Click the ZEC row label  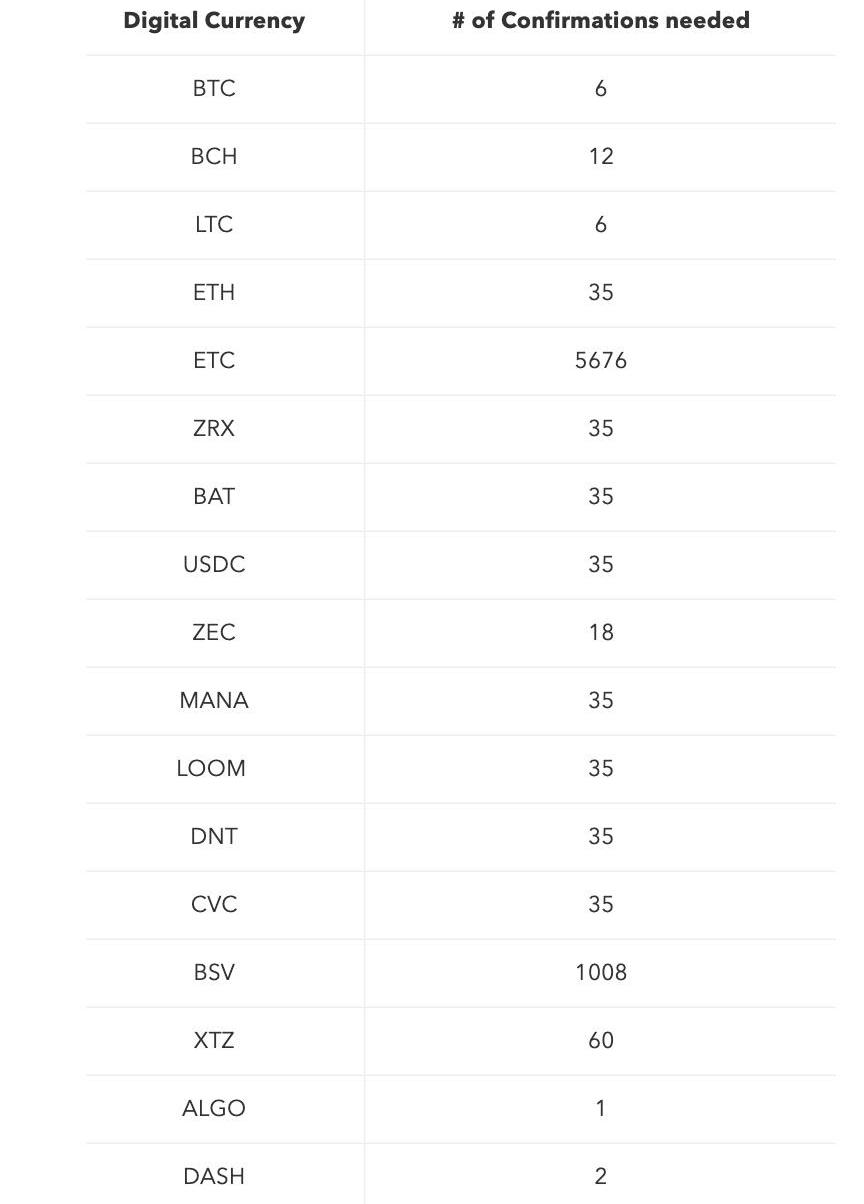tap(214, 633)
